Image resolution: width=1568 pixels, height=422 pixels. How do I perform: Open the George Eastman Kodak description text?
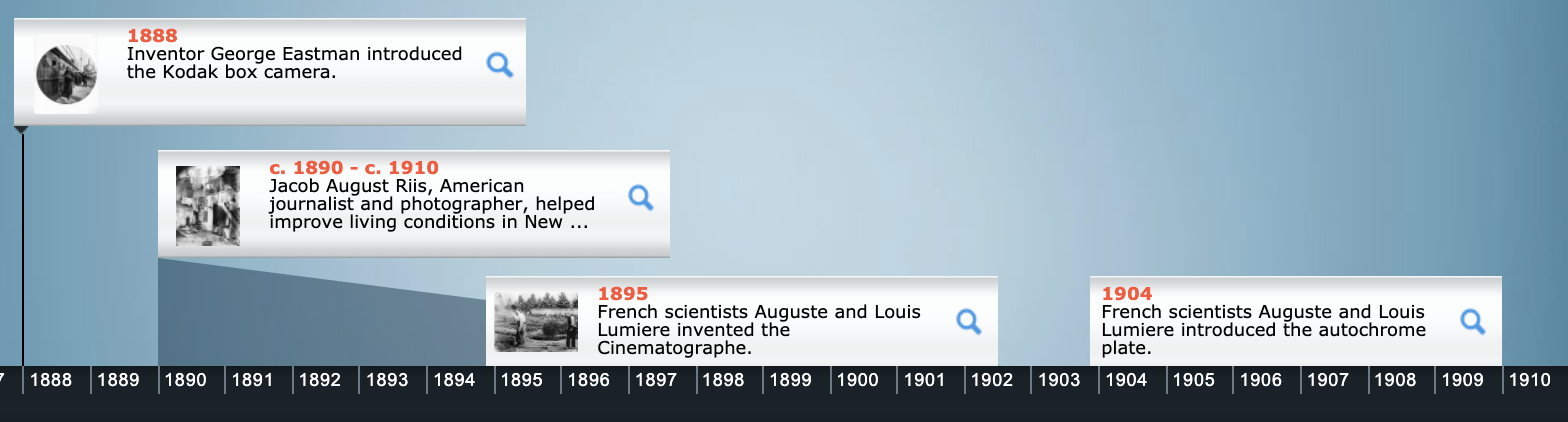(x=294, y=63)
